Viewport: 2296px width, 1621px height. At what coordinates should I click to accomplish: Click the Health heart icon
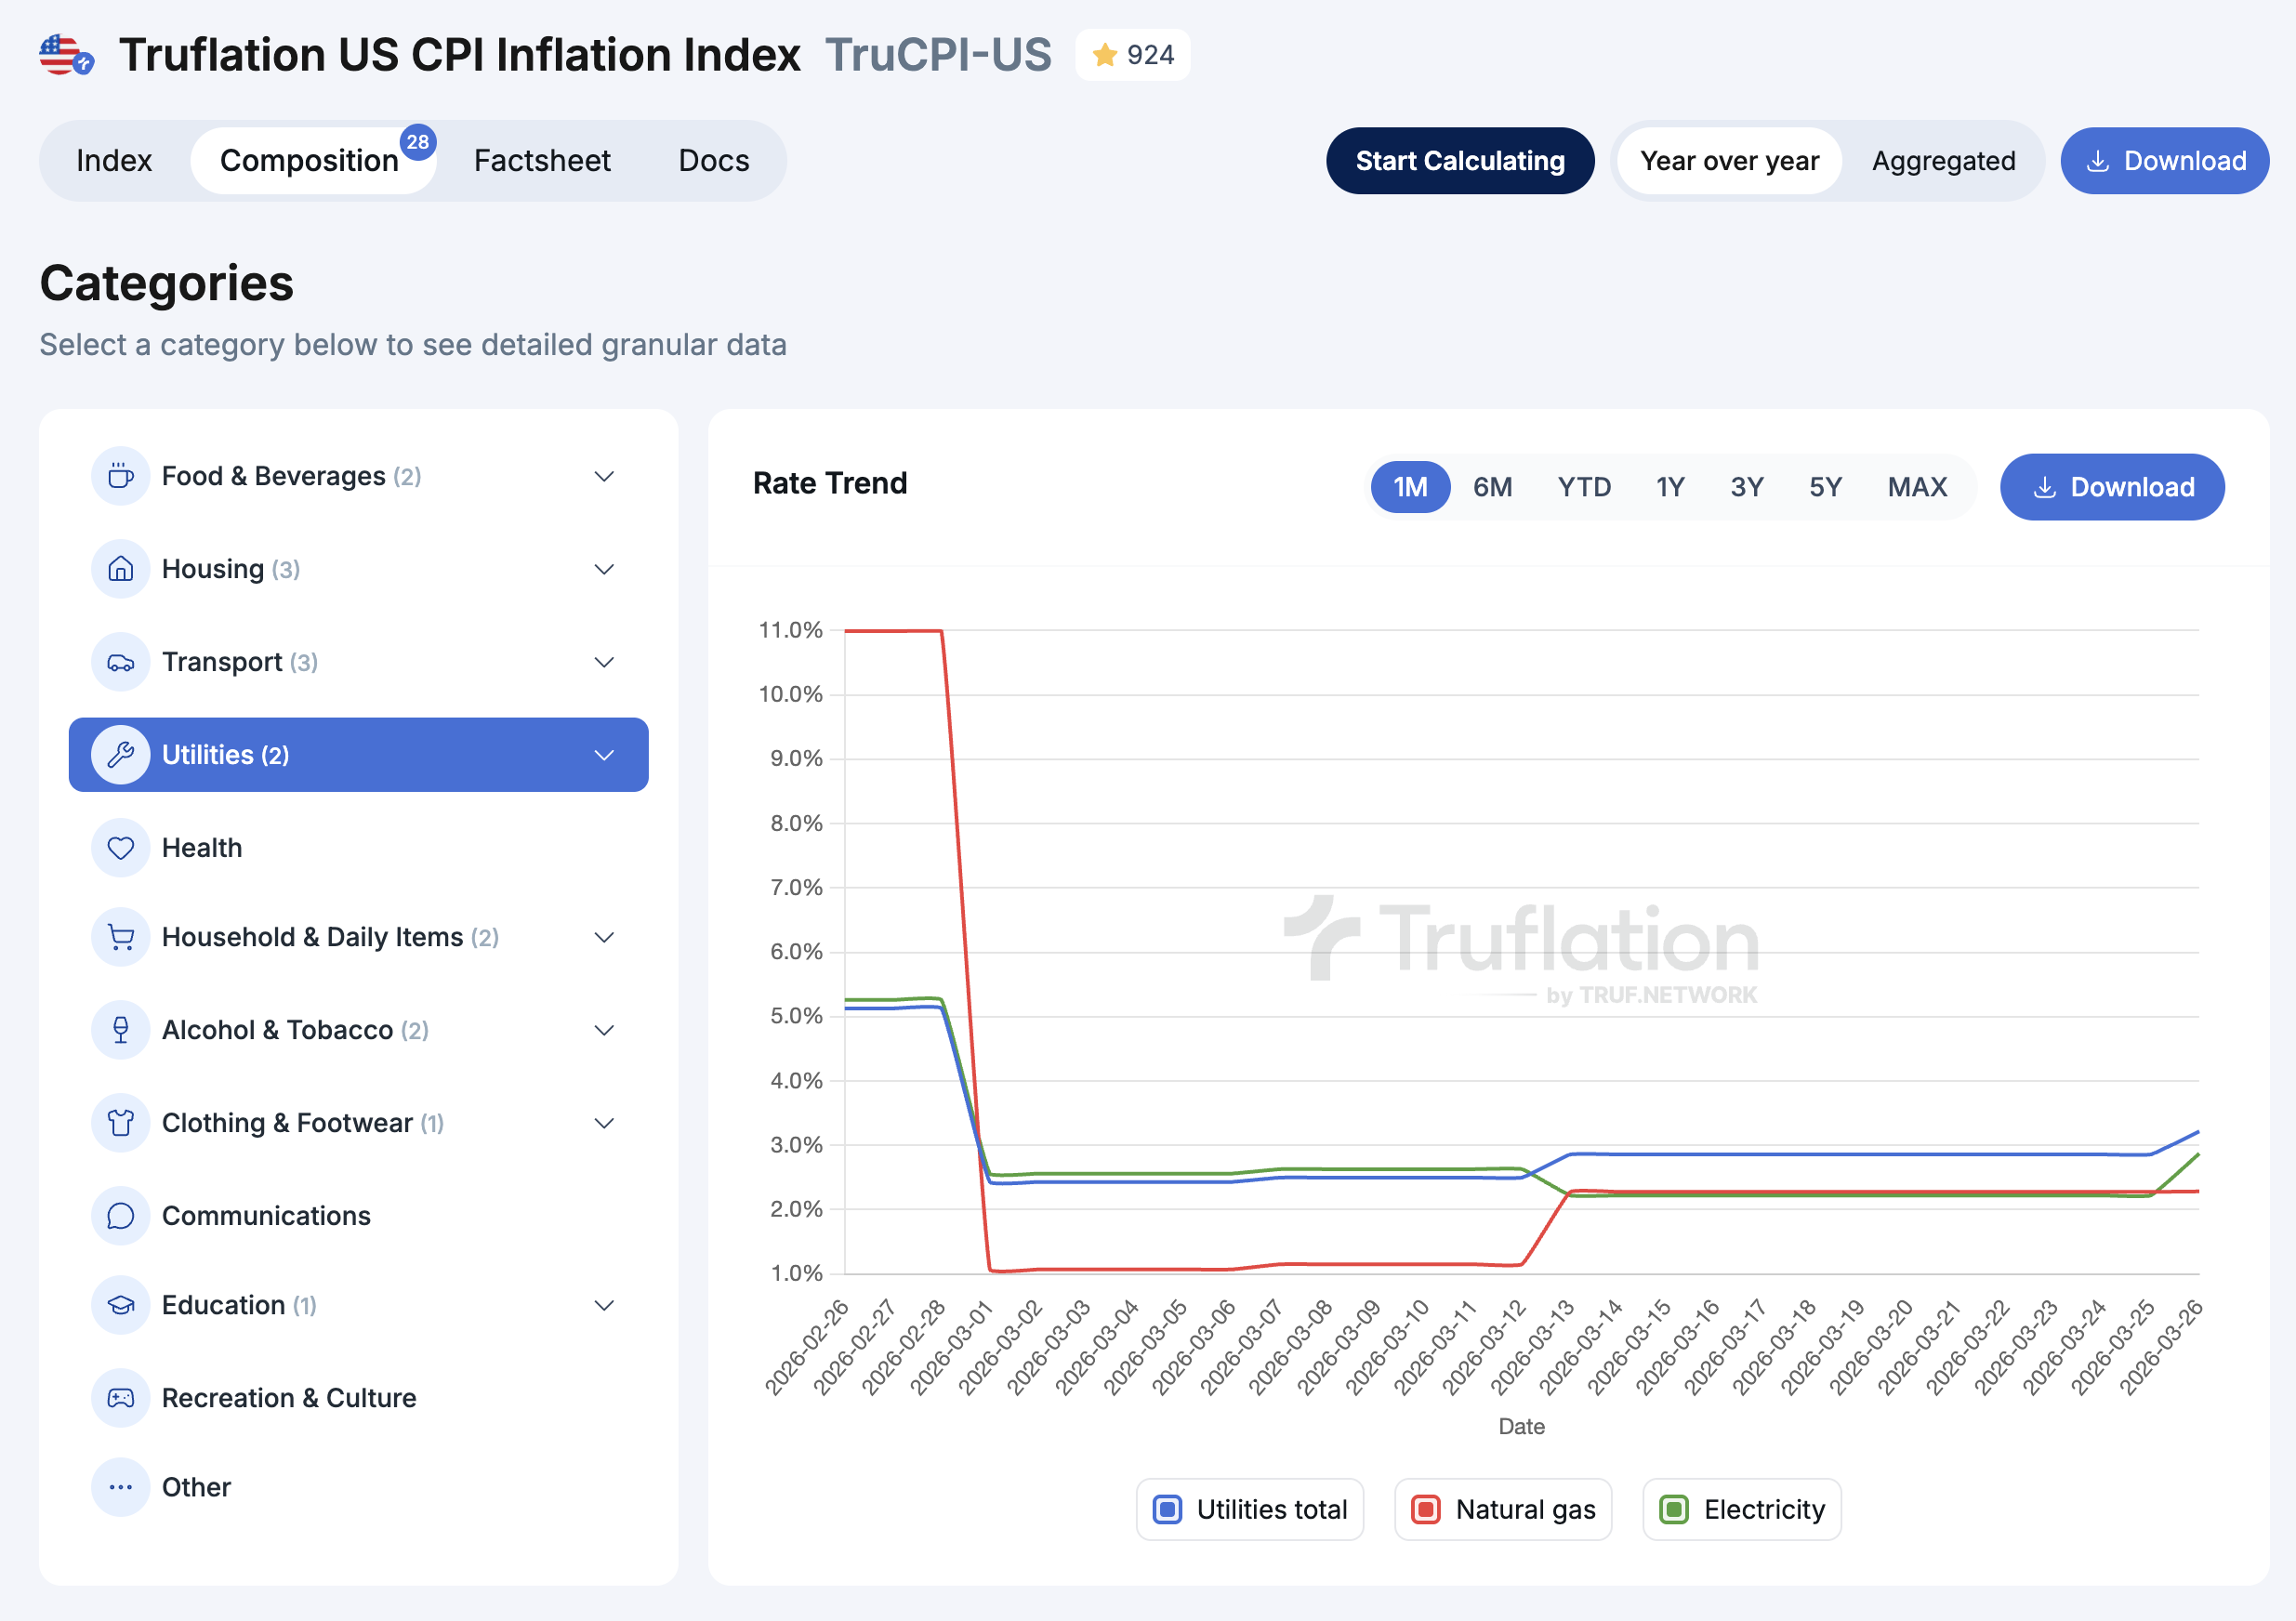[x=120, y=848]
